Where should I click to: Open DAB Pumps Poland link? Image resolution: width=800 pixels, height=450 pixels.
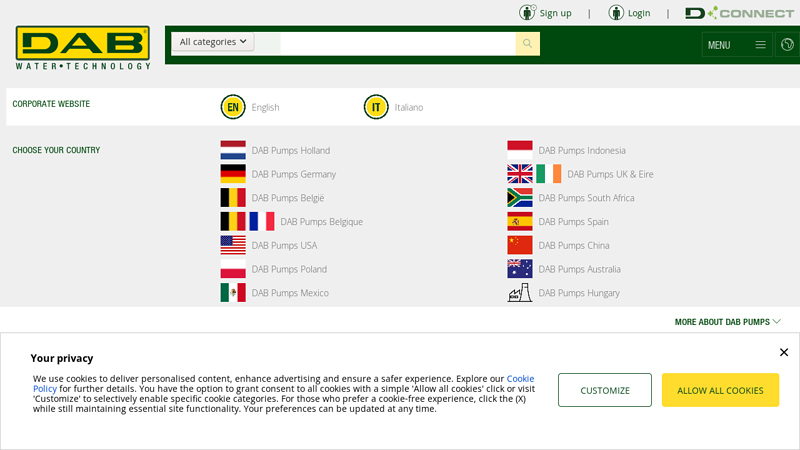coord(289,269)
